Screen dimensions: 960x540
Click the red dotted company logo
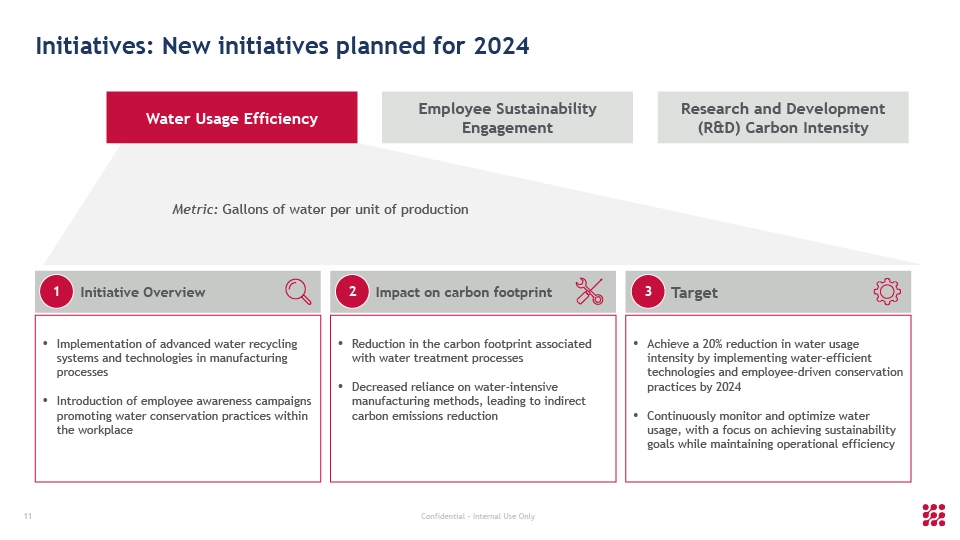point(934,516)
